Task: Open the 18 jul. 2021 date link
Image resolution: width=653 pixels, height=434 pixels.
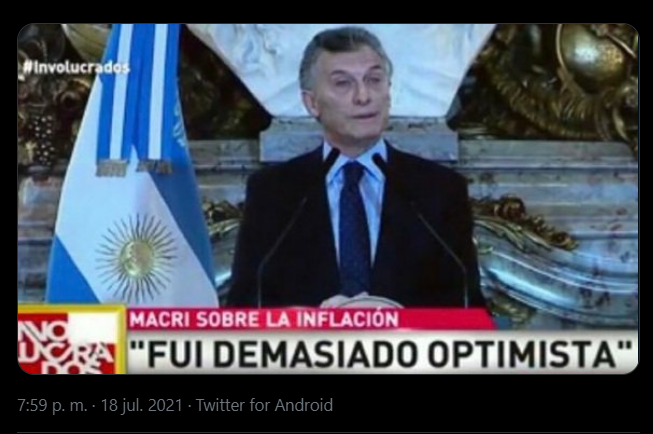Action: click(x=142, y=405)
